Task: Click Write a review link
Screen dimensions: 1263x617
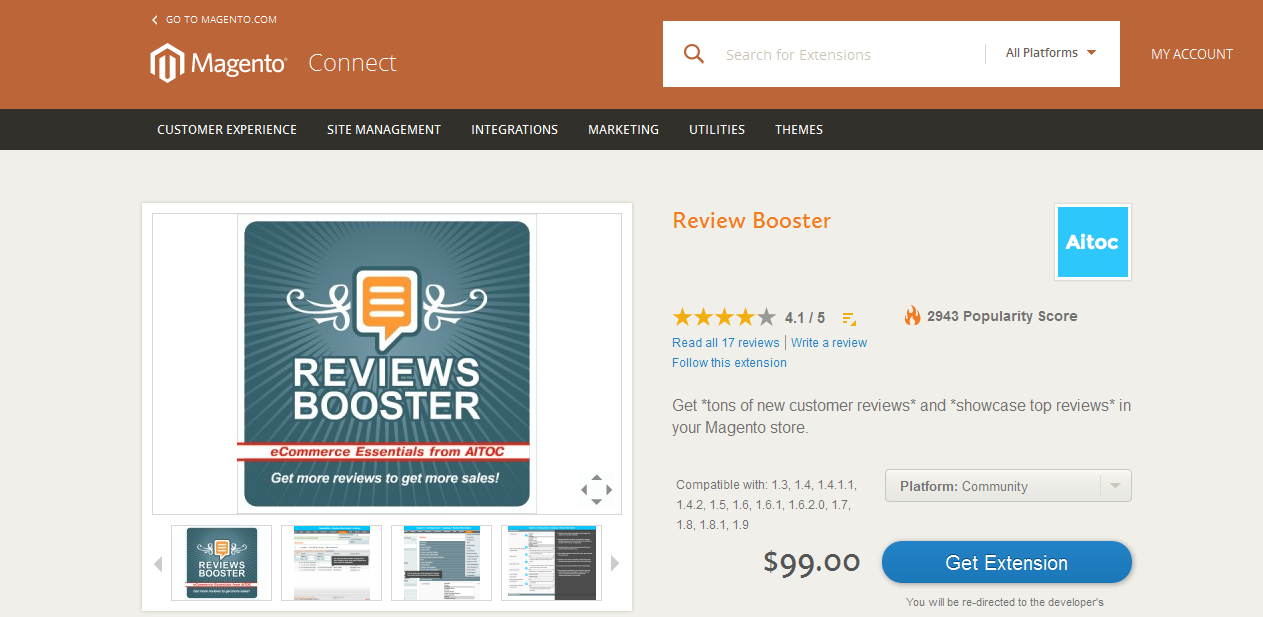Action: coord(829,343)
